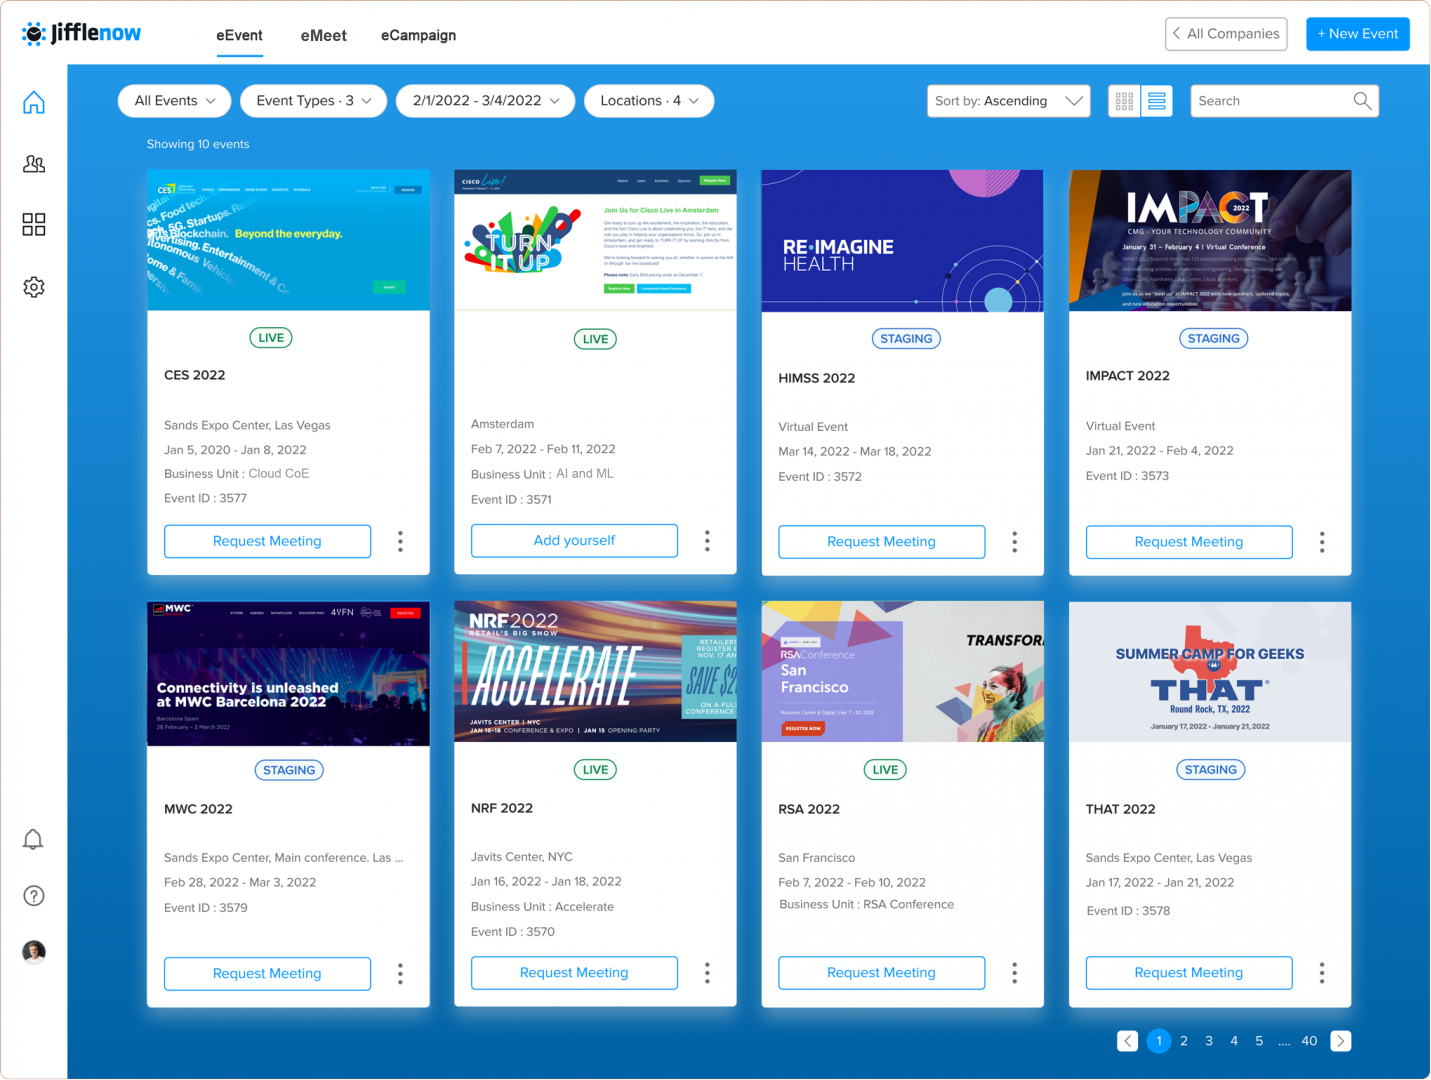Go back to All Companies
Image resolution: width=1431 pixels, height=1080 pixels.
1226,34
